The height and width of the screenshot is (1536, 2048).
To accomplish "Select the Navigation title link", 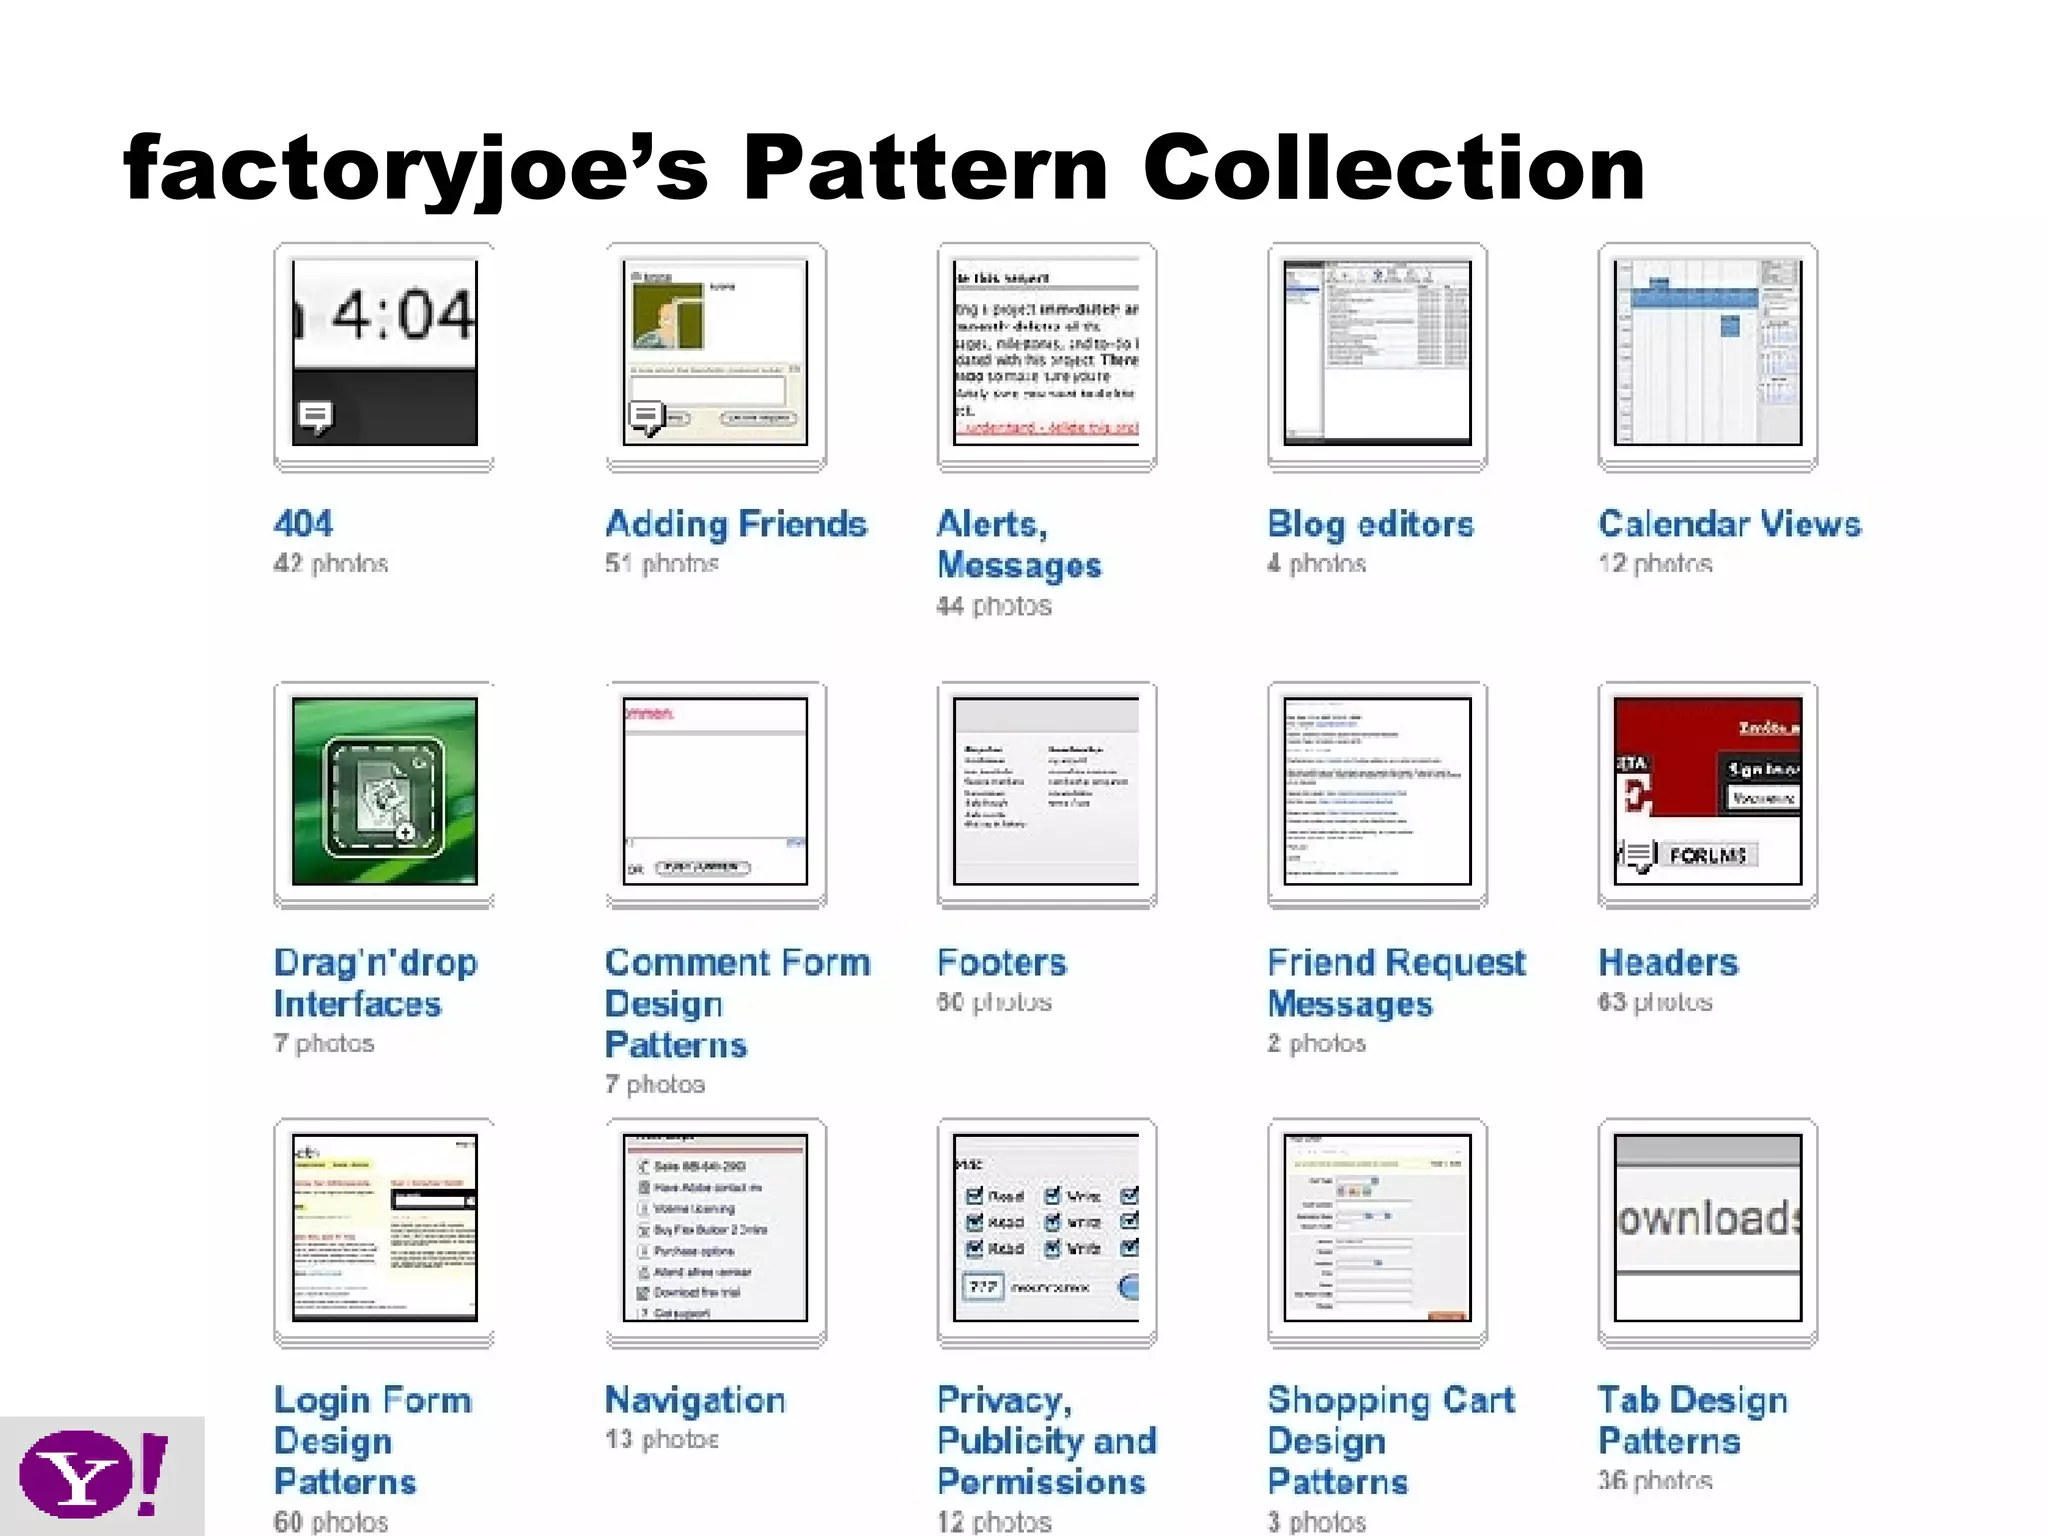I will pyautogui.click(x=695, y=1401).
